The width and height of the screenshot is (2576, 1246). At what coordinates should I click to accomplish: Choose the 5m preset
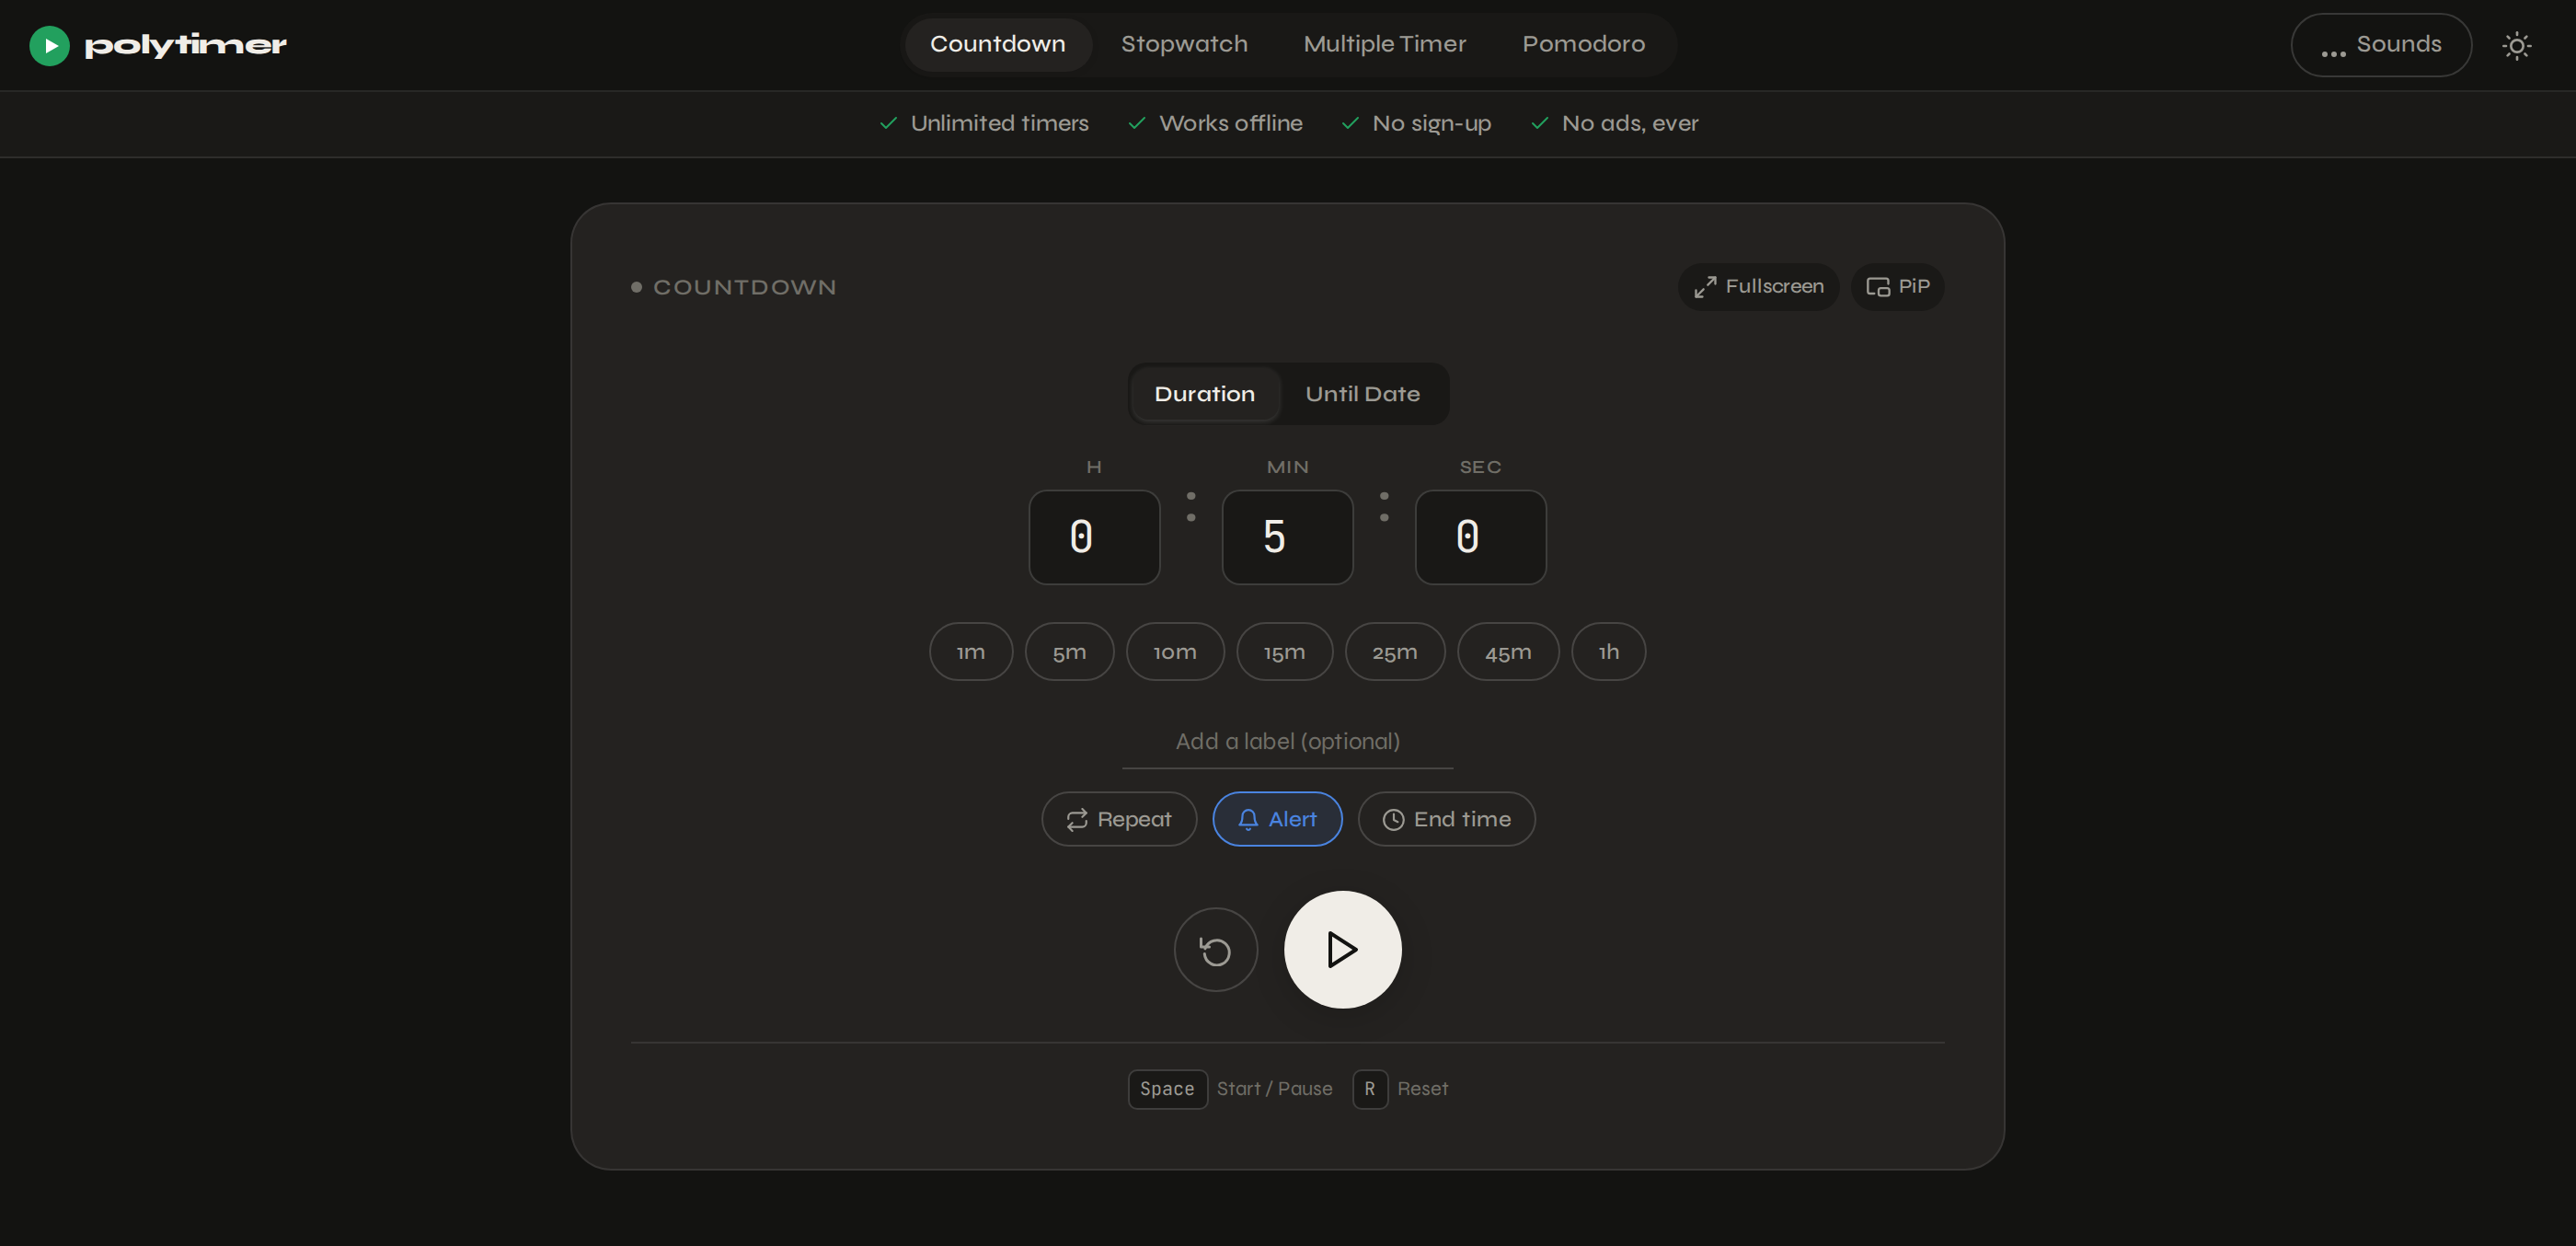(1069, 652)
